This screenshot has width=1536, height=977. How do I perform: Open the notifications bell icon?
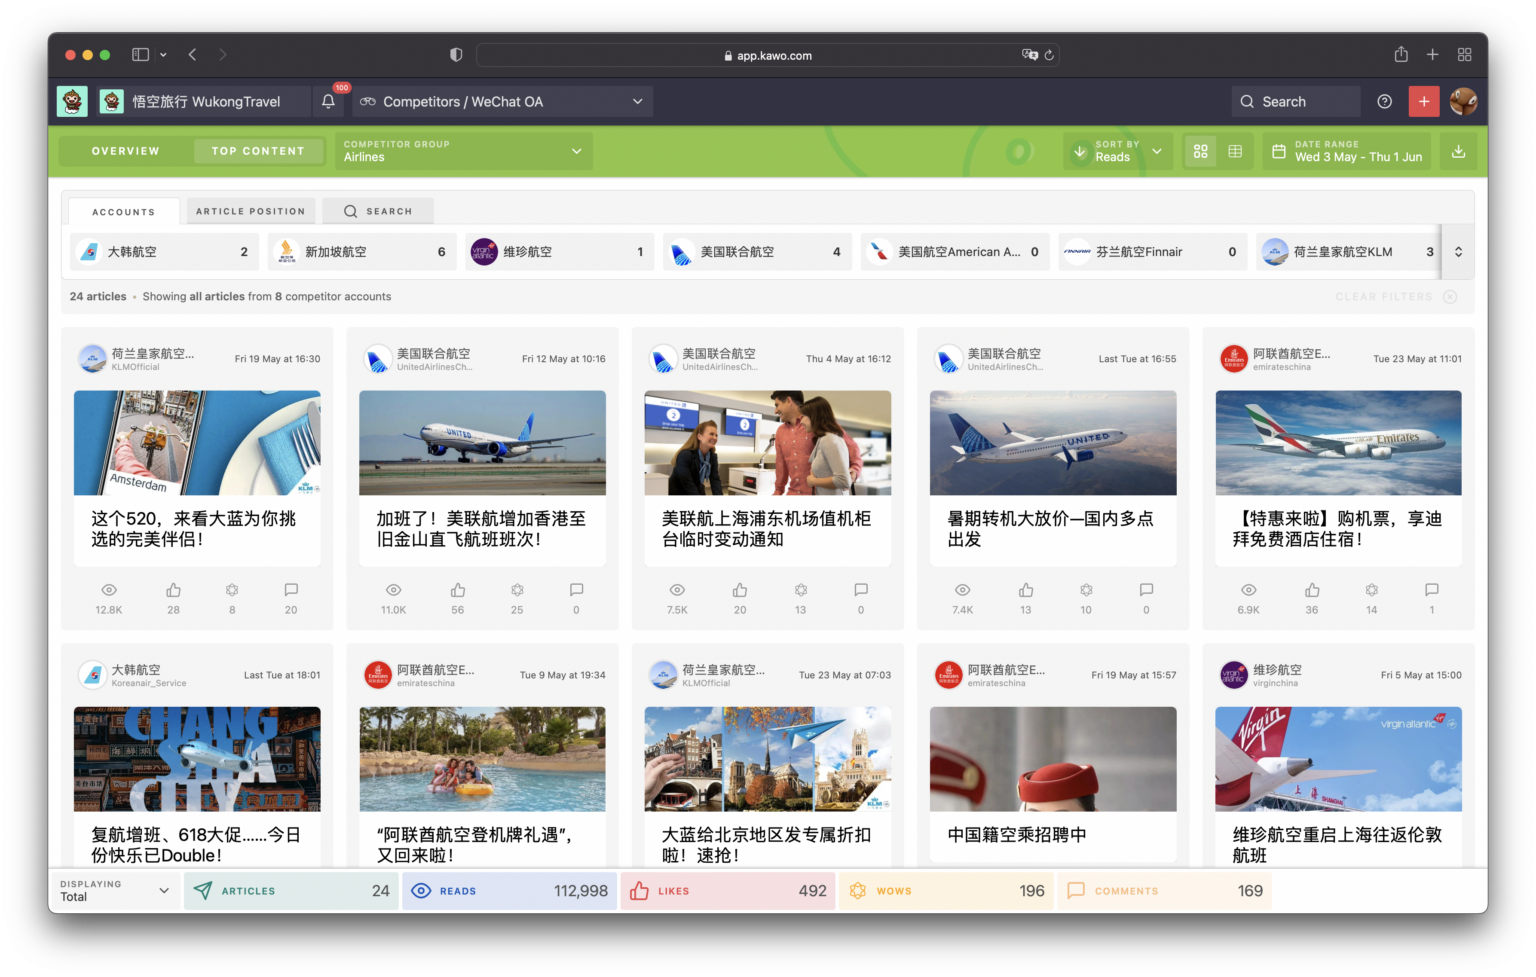[328, 101]
